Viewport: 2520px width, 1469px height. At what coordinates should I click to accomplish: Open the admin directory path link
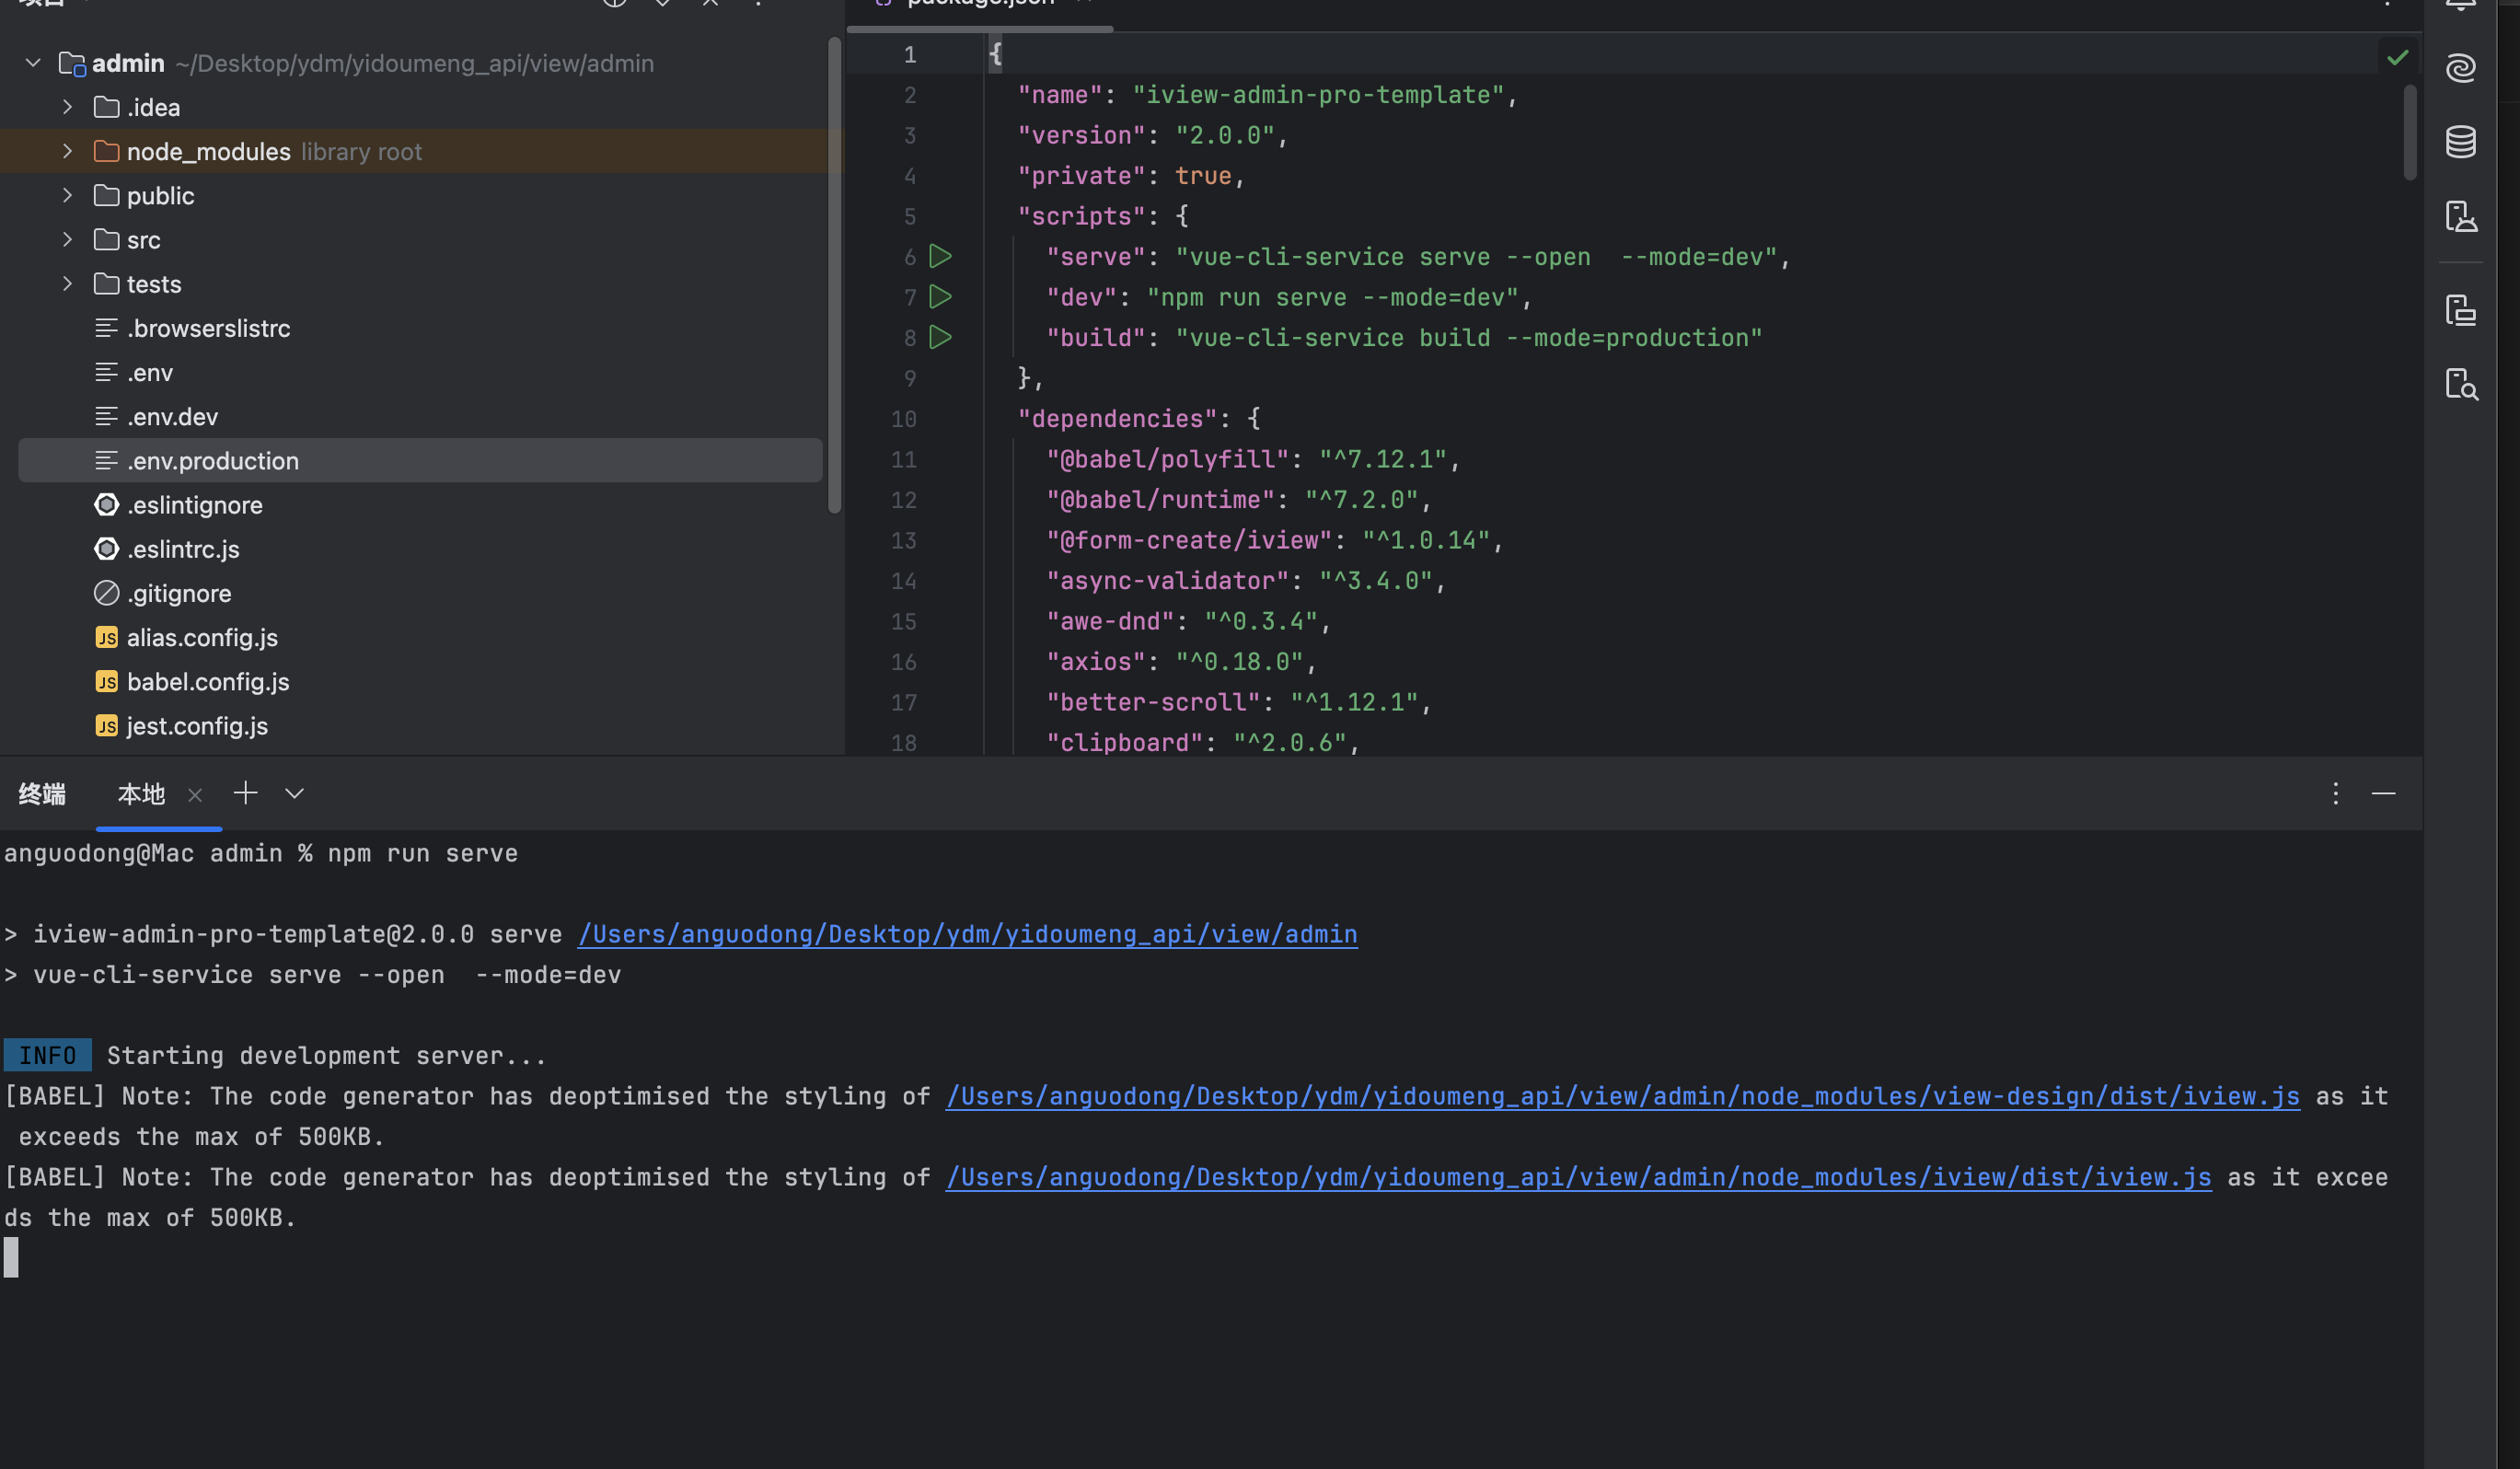pyautogui.click(x=967, y=934)
